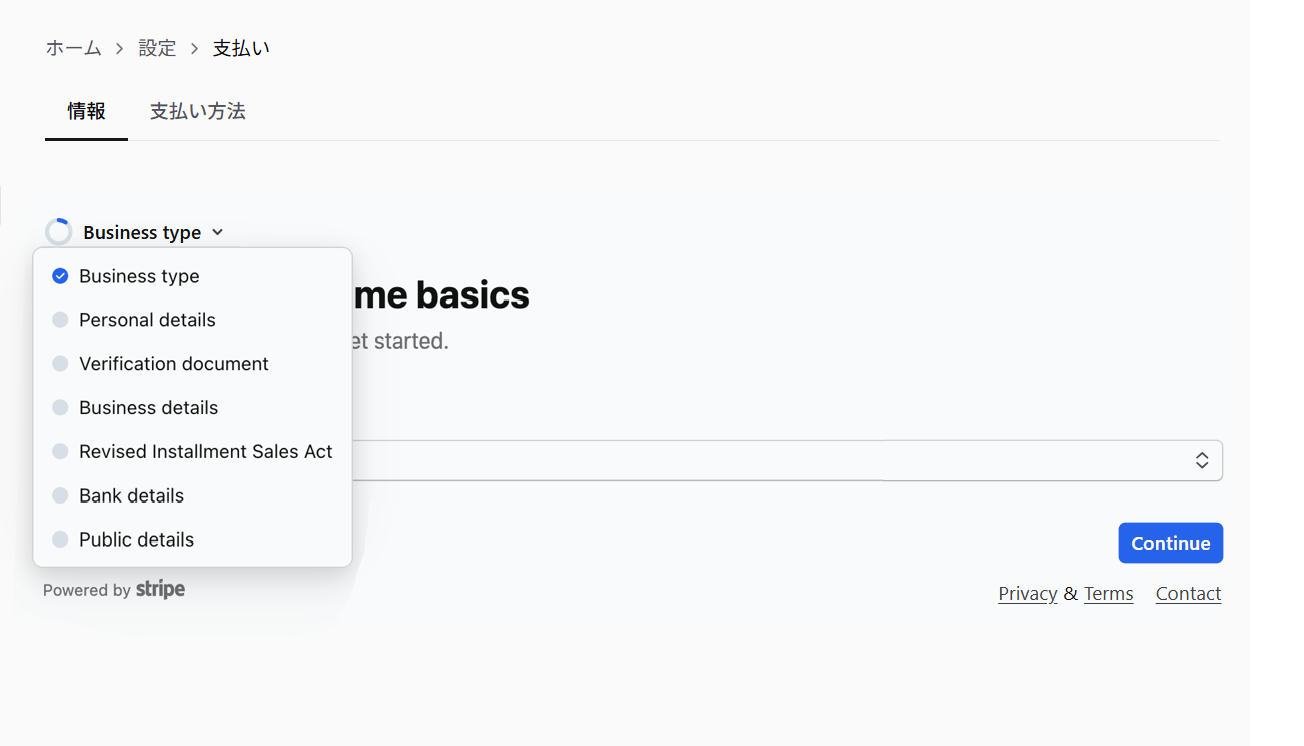Click the grey status dot beside Public details
Viewport: 1304px width, 746px height.
pyautogui.click(x=60, y=539)
